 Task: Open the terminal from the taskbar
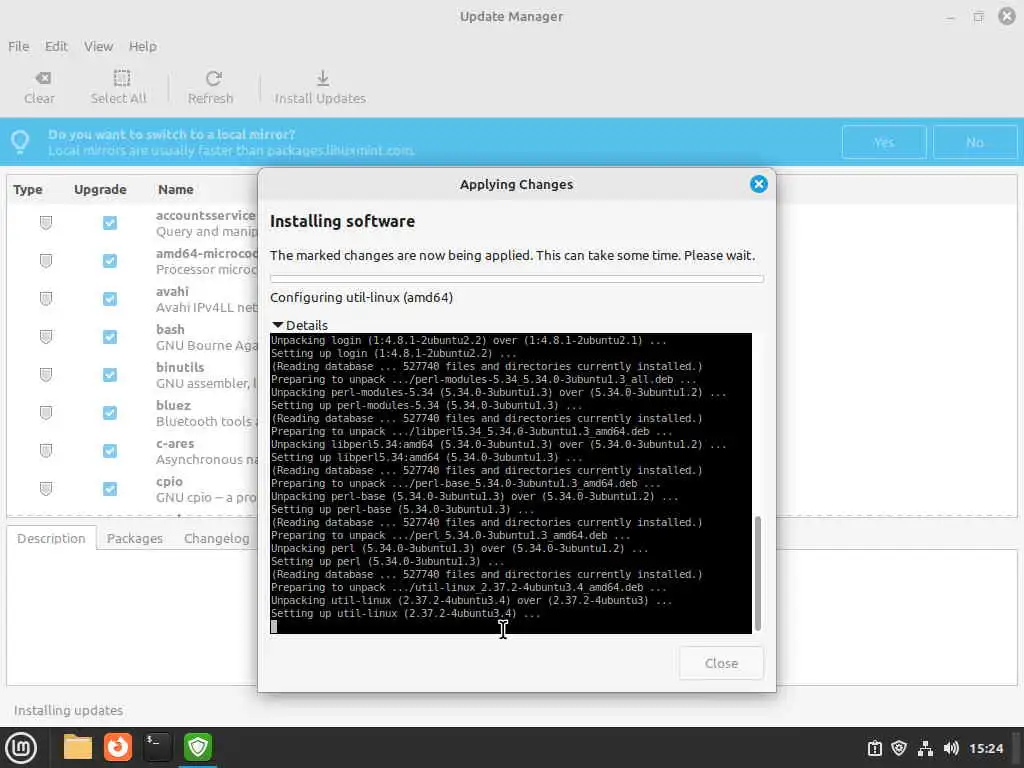click(157, 747)
